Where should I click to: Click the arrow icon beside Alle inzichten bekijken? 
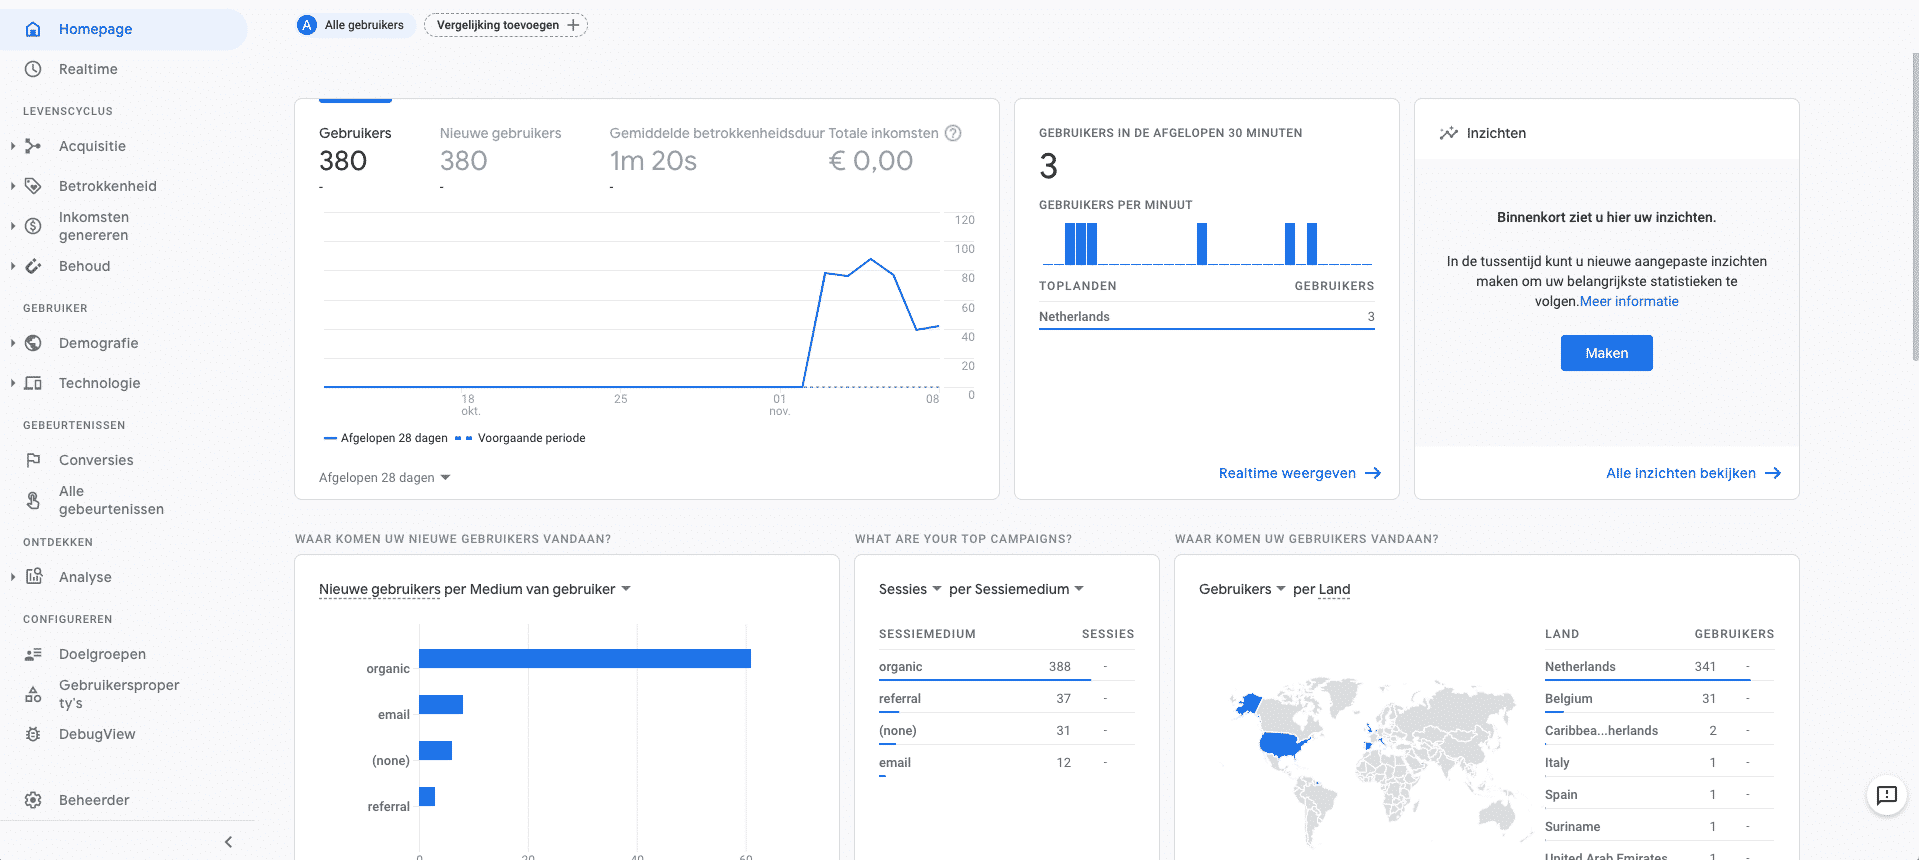[1773, 473]
